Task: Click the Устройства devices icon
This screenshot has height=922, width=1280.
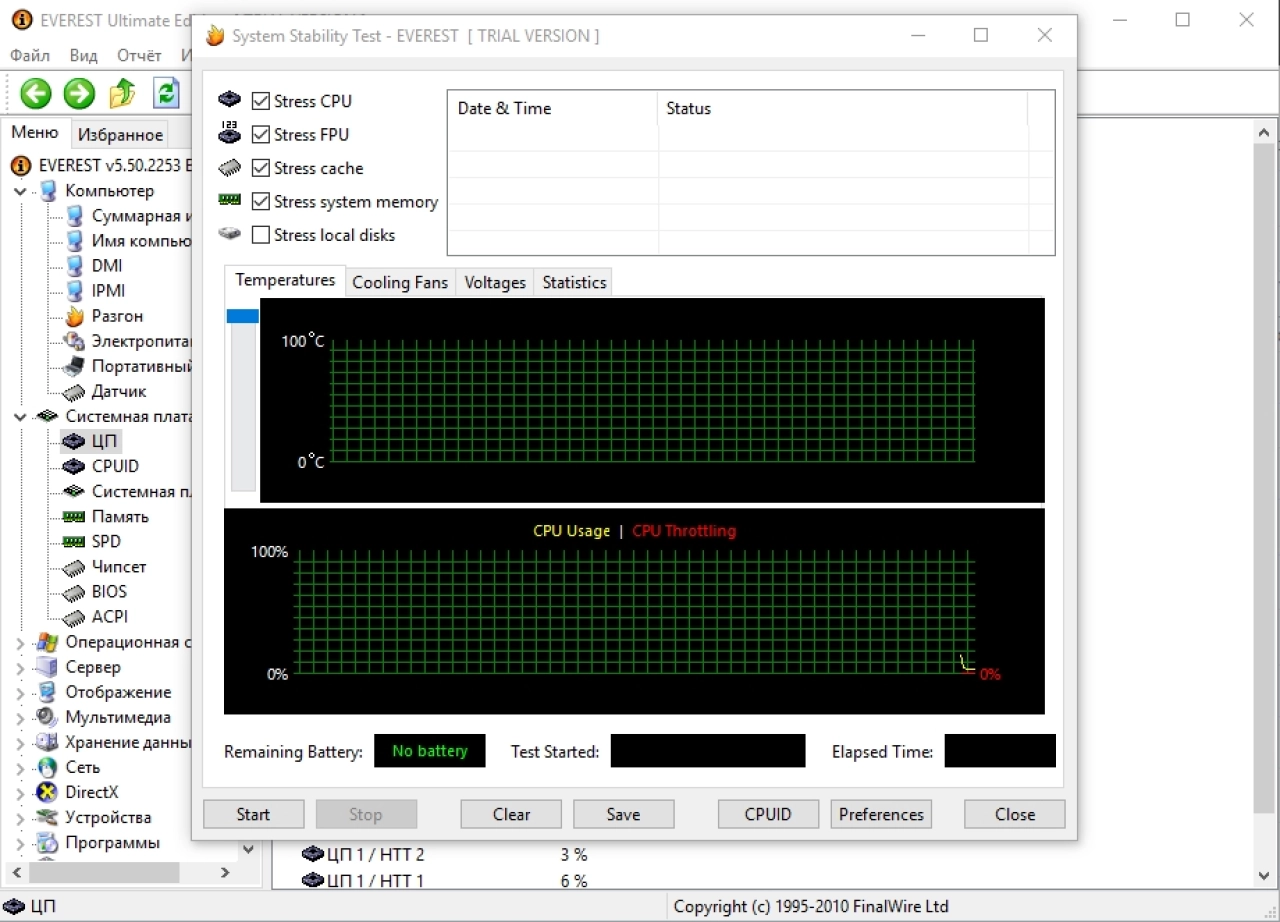Action: pos(47,818)
